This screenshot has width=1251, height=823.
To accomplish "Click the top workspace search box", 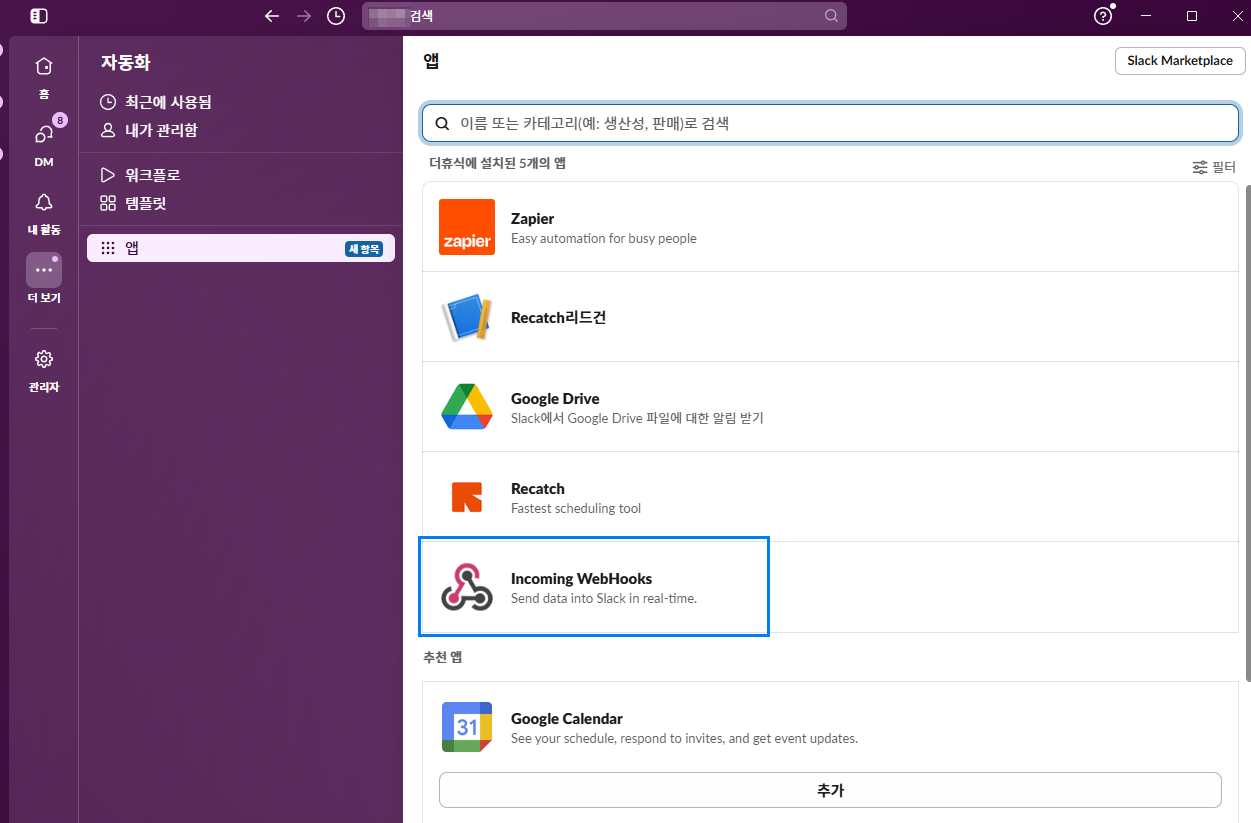I will 604,16.
